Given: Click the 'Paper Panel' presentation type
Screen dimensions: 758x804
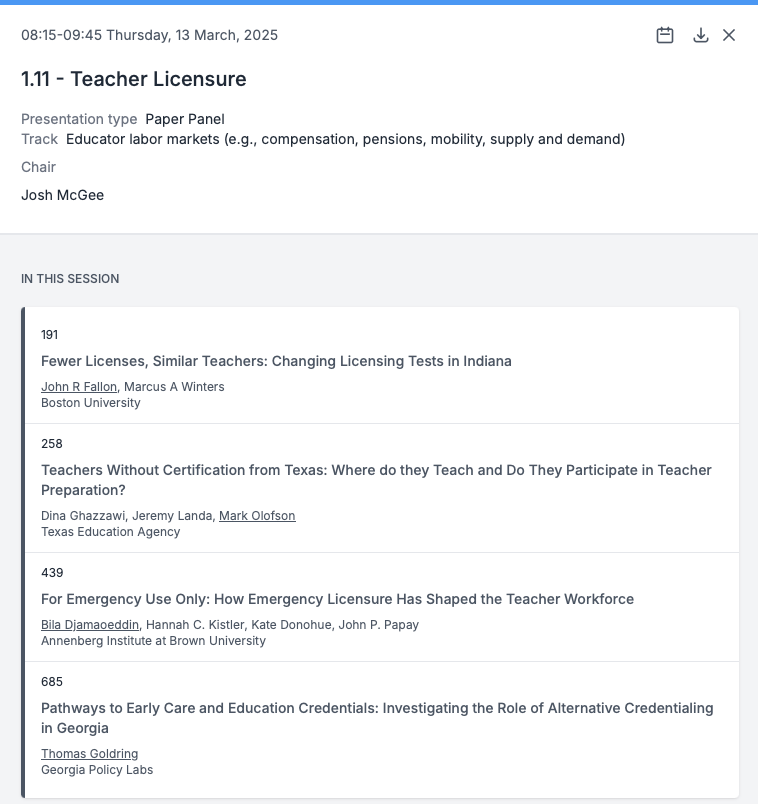Looking at the screenshot, I should [185, 119].
